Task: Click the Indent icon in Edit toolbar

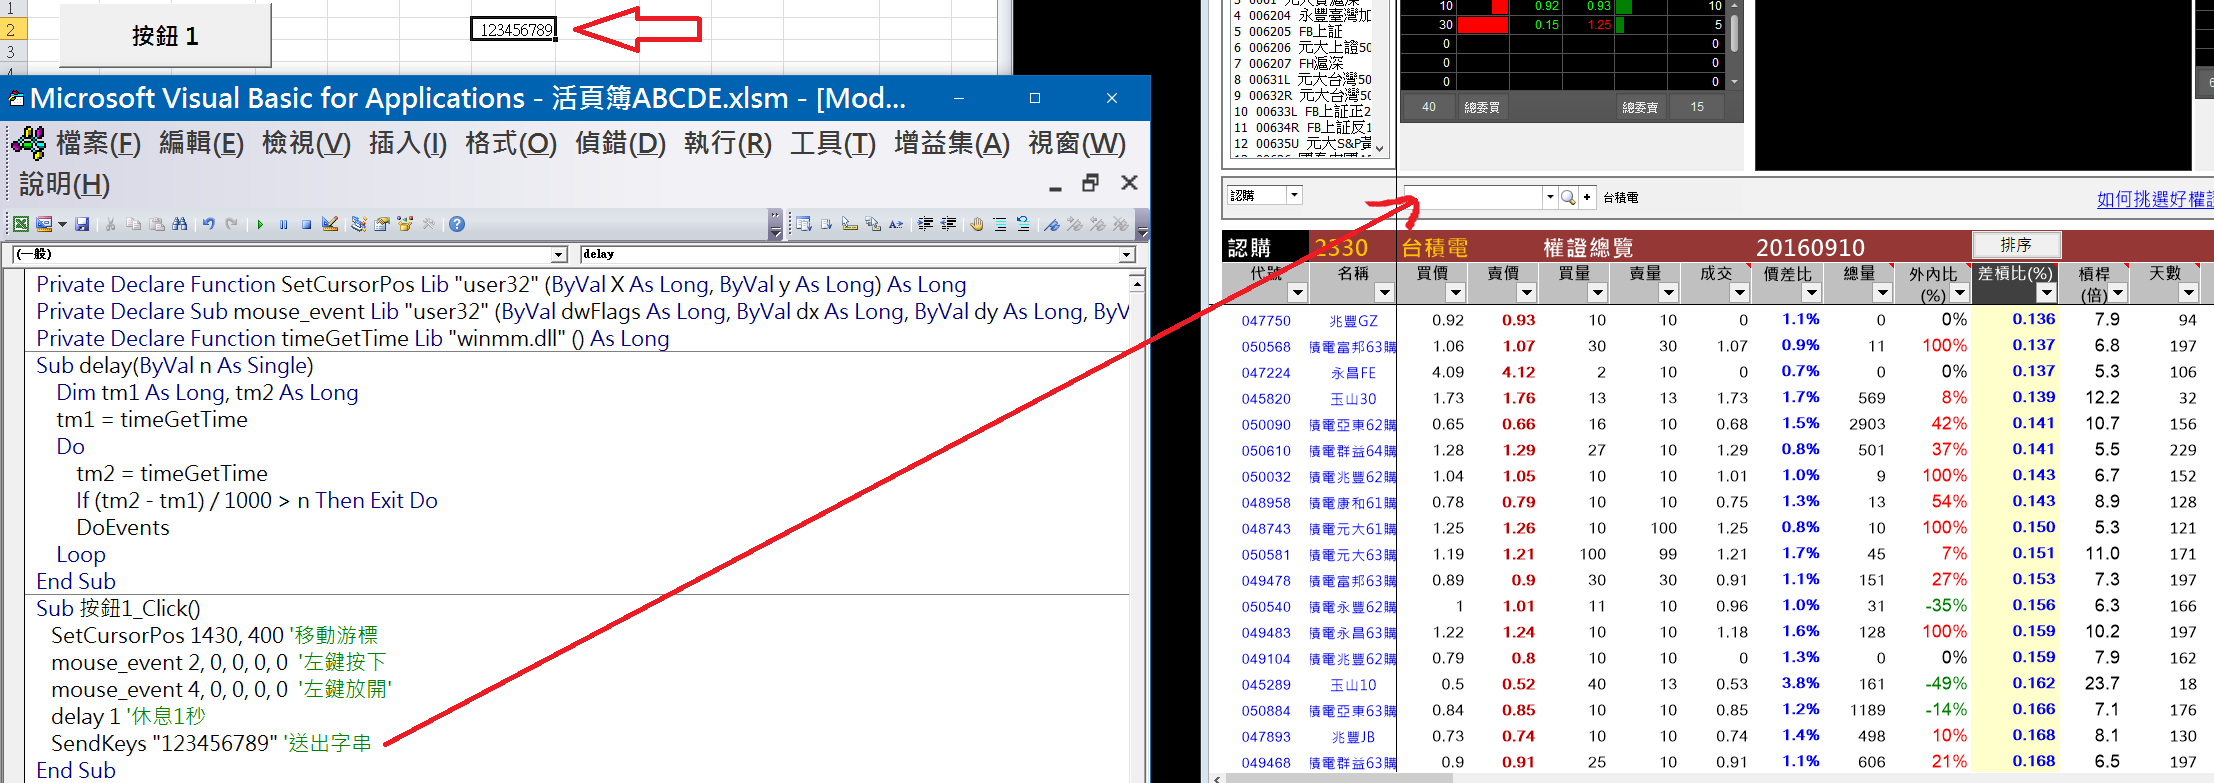Action: (925, 224)
